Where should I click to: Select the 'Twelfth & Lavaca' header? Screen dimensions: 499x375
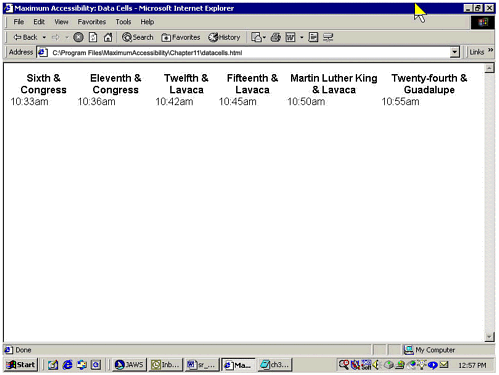[x=186, y=84]
